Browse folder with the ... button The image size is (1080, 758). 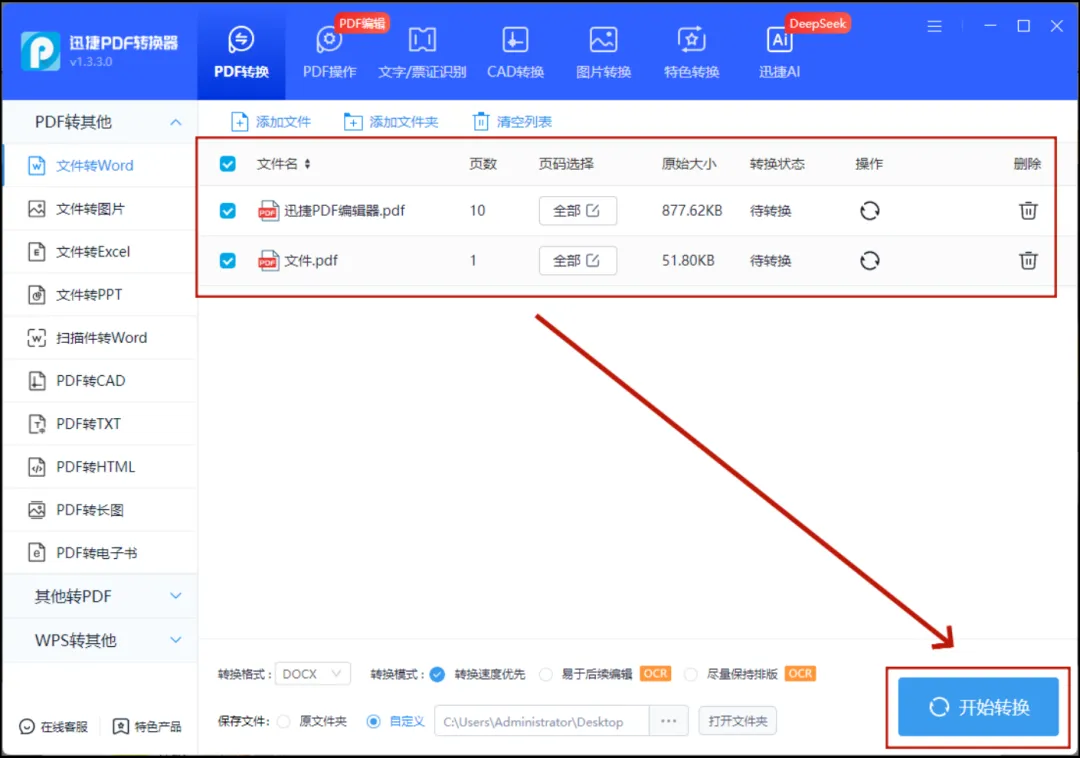click(668, 722)
